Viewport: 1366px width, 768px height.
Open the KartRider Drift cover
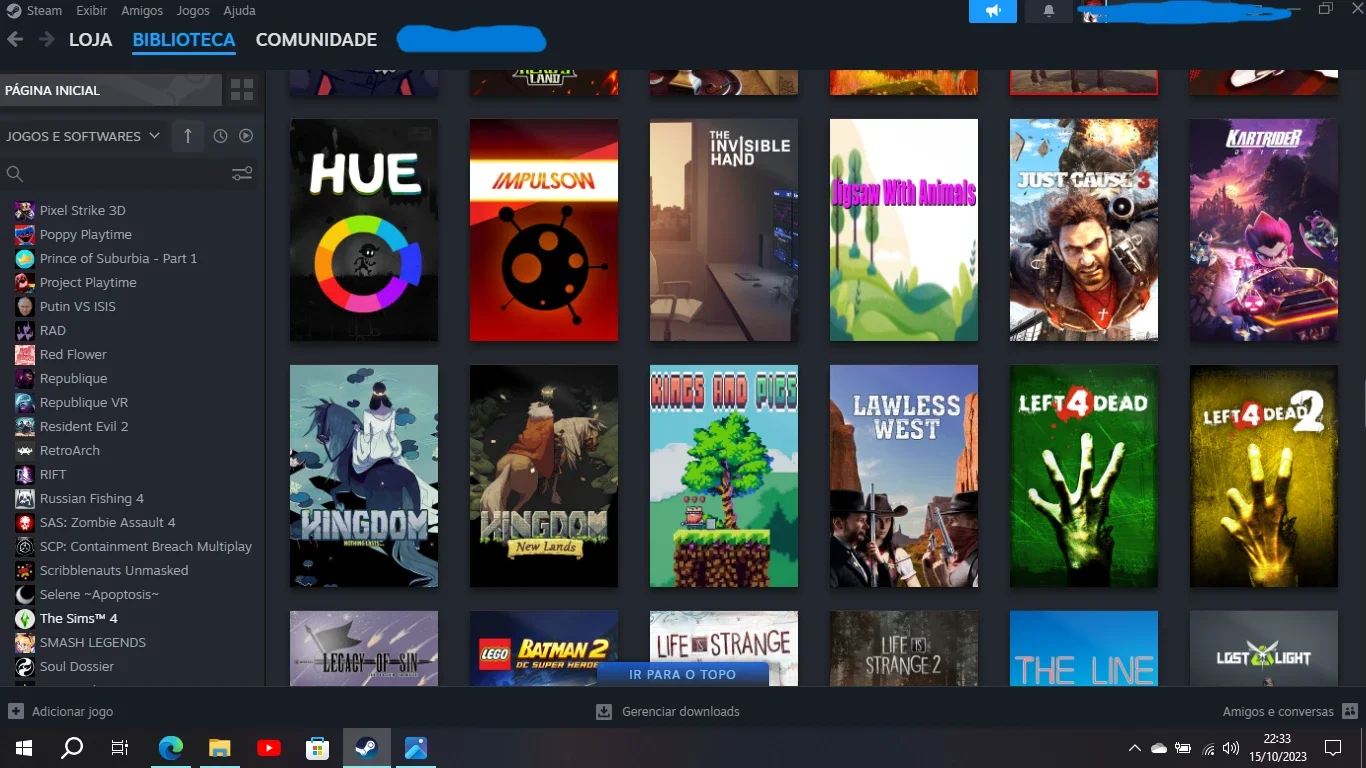click(x=1264, y=230)
